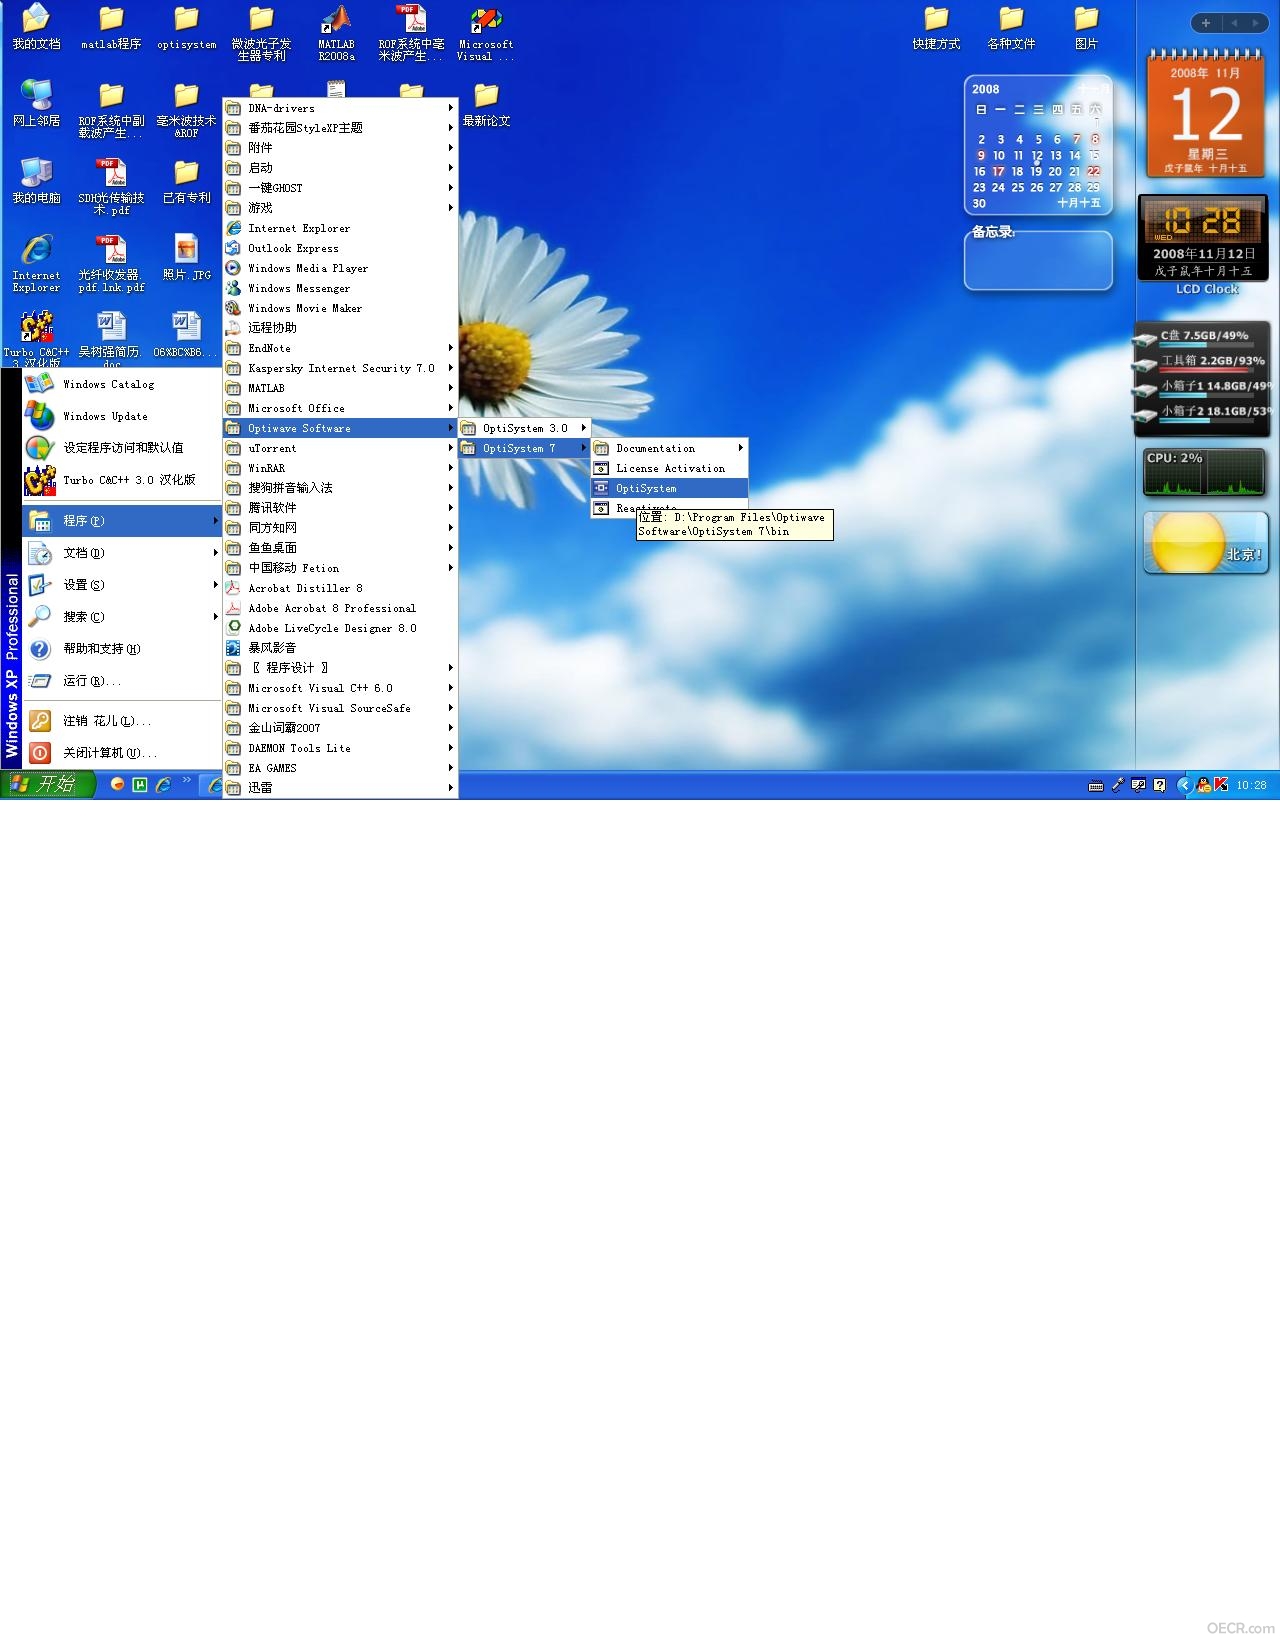Open Windows Media Player from programs
1280x1639 pixels.
[x=340, y=268]
